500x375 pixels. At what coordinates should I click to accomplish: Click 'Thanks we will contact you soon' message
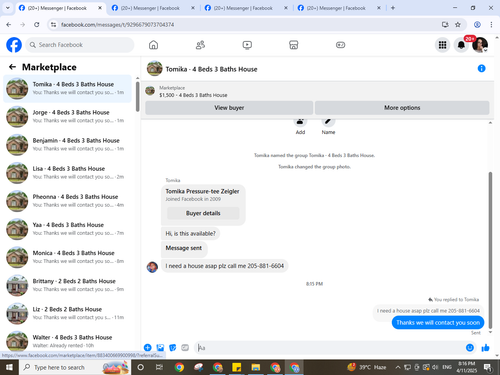(438, 323)
